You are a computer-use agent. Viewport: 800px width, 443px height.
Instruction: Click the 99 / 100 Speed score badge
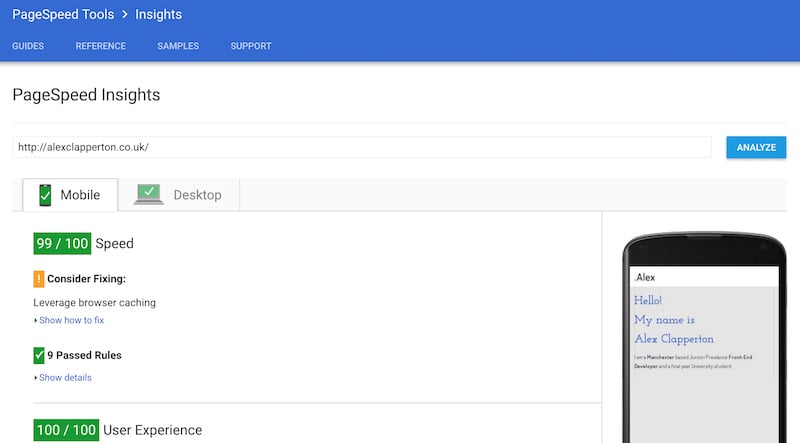[62, 243]
